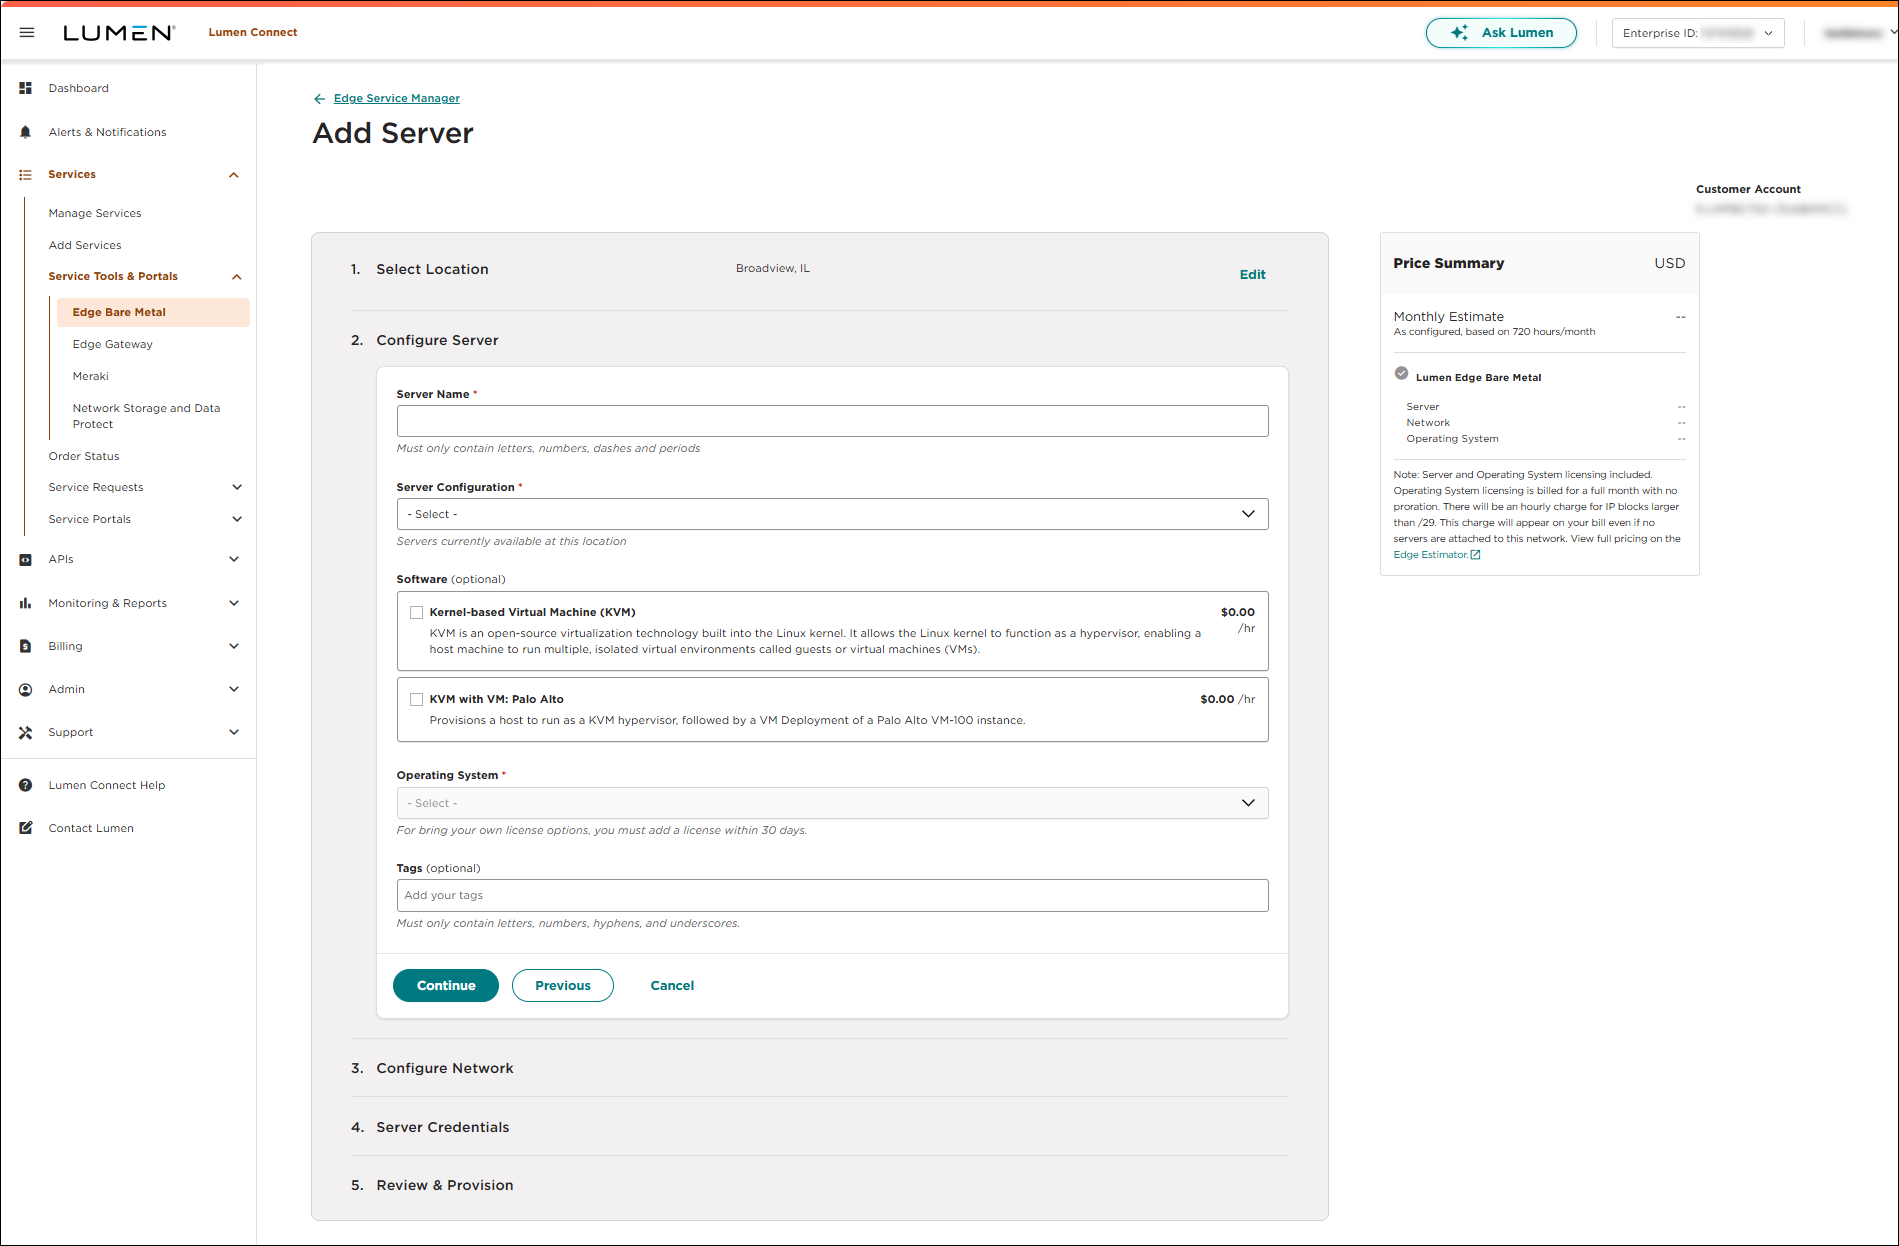Cancel the Add Server form
This screenshot has width=1899, height=1246.
tap(672, 985)
